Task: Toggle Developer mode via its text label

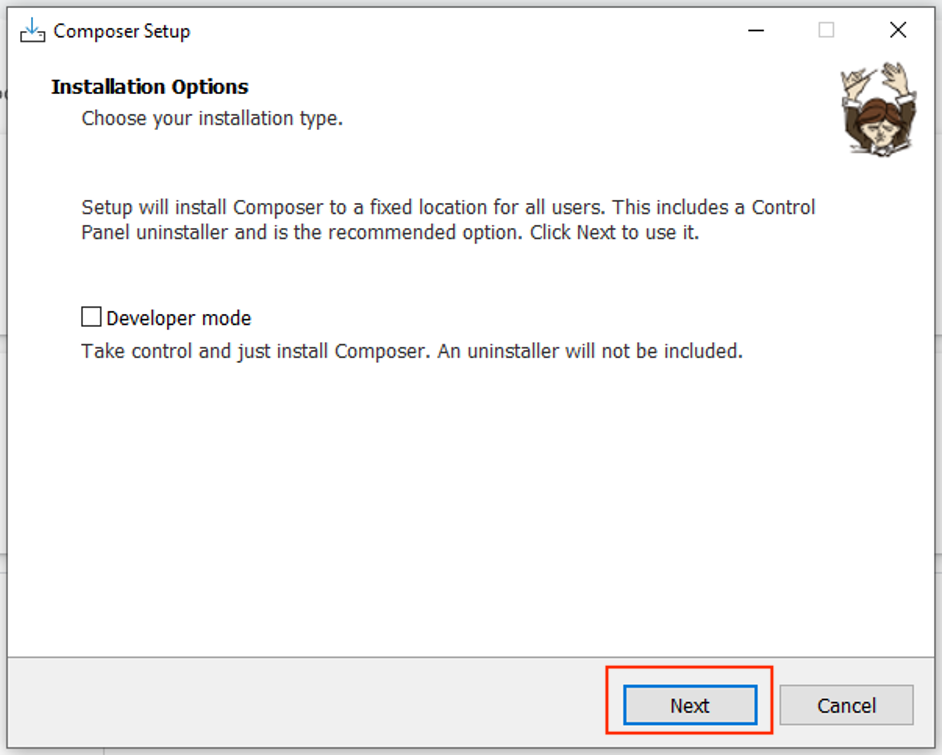Action: pyautogui.click(x=179, y=318)
